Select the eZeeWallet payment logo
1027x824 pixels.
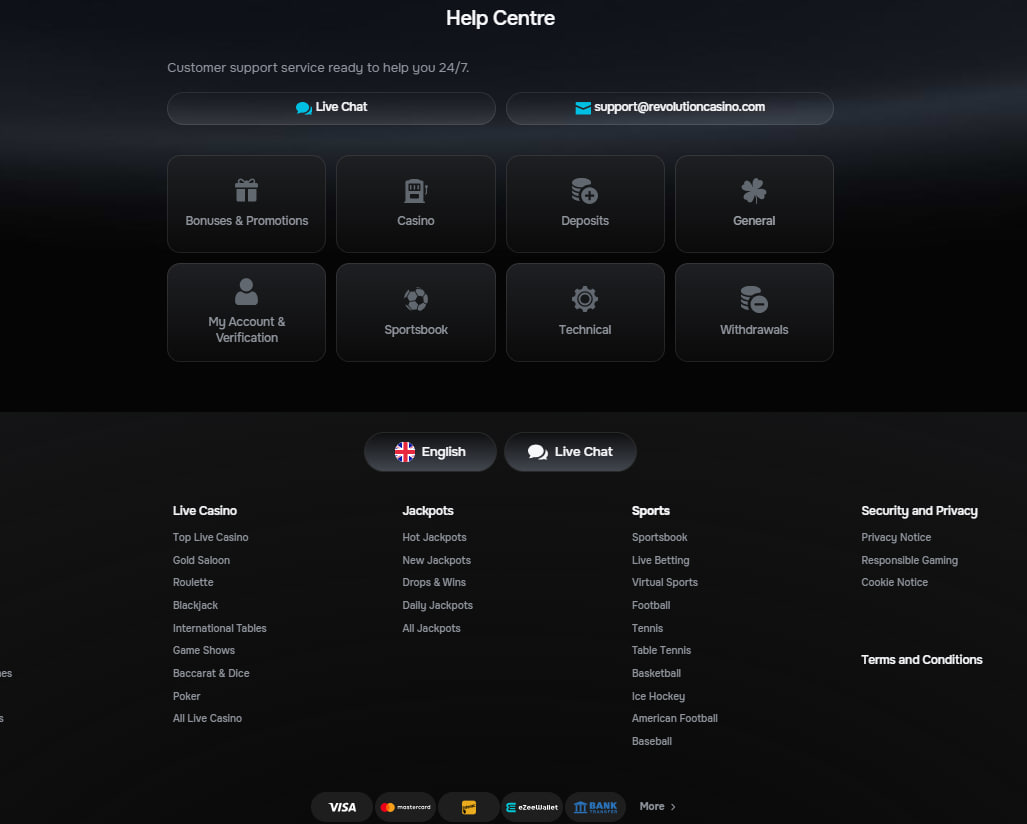(x=532, y=807)
